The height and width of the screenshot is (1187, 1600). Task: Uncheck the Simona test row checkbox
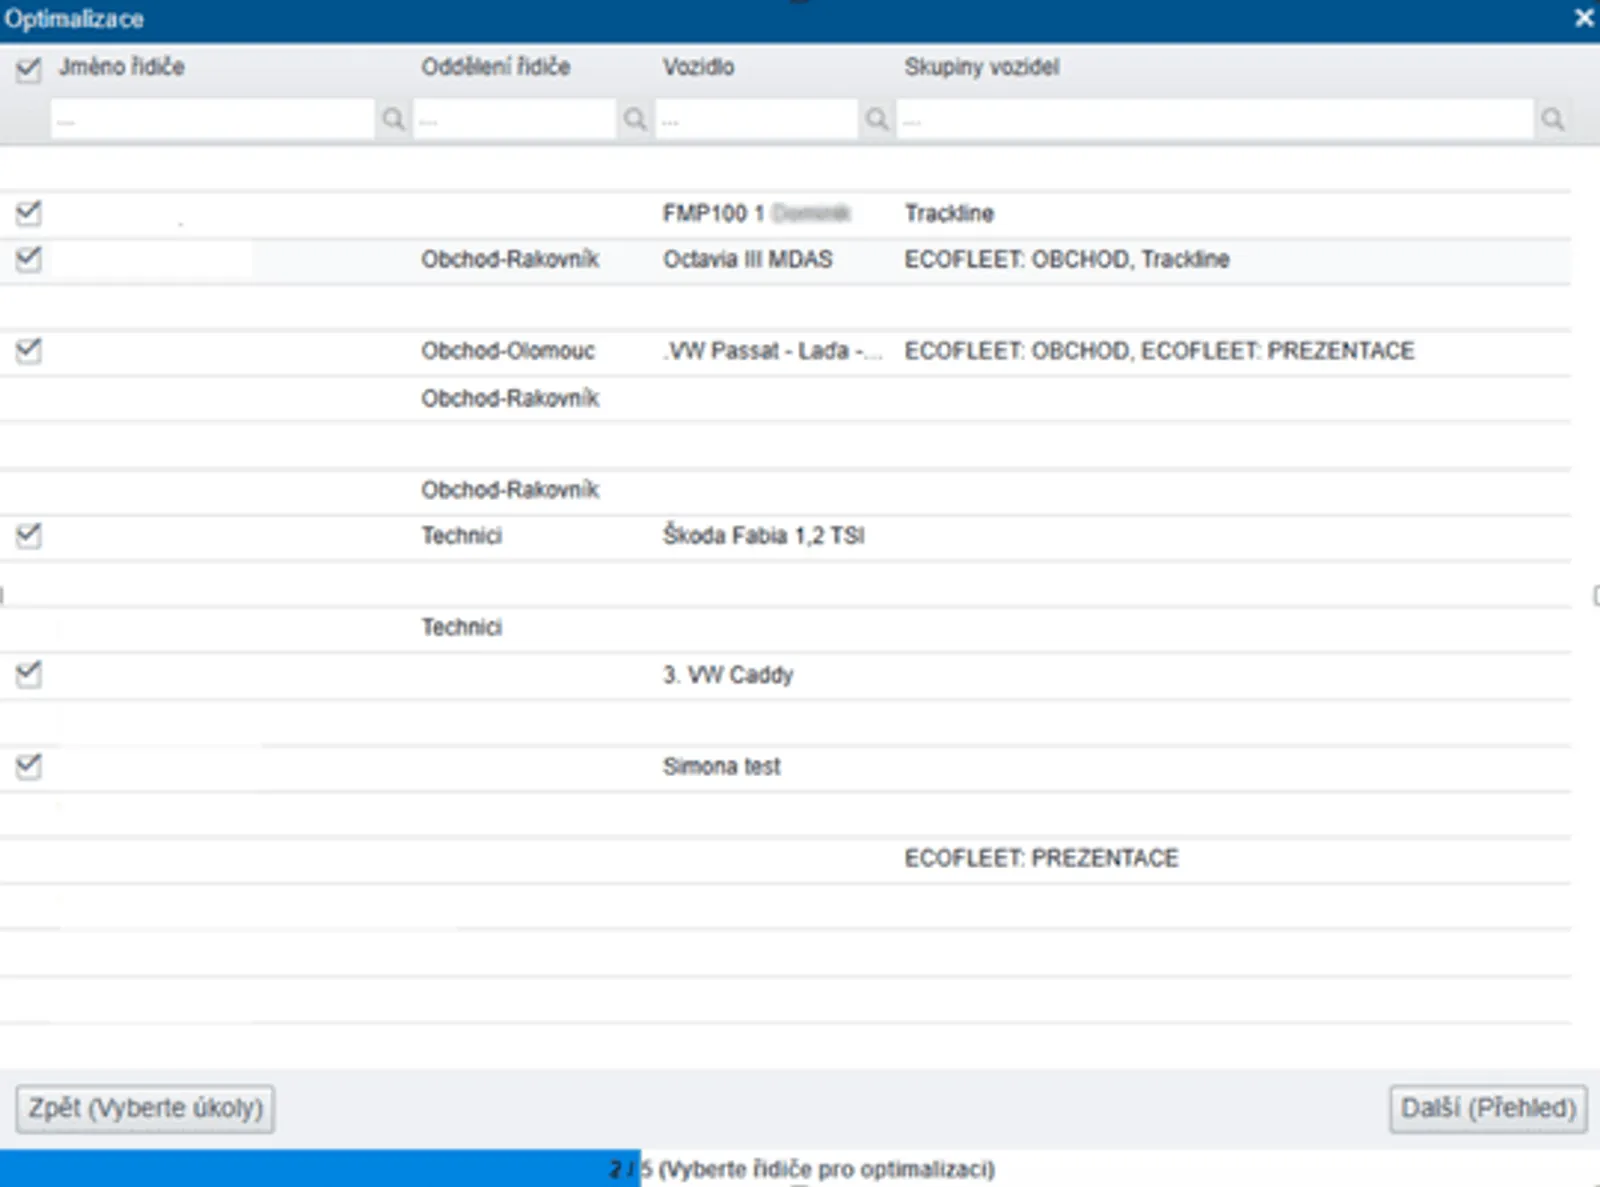pos(28,766)
